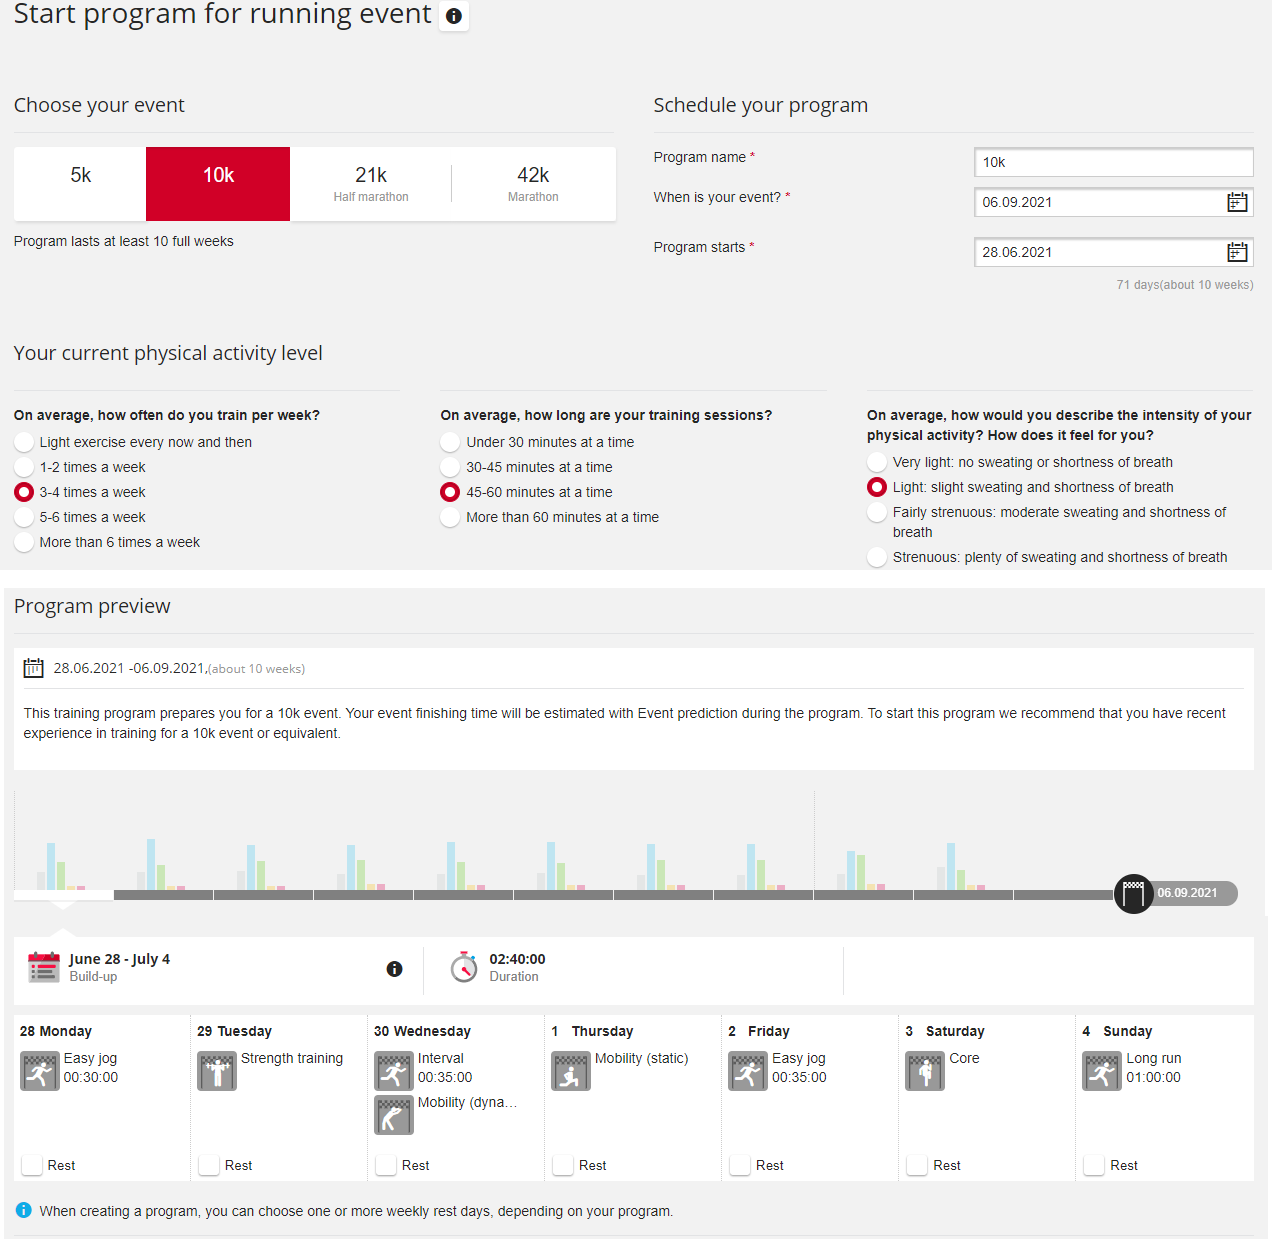
Task: Mark Friday as Rest day
Action: (740, 1165)
